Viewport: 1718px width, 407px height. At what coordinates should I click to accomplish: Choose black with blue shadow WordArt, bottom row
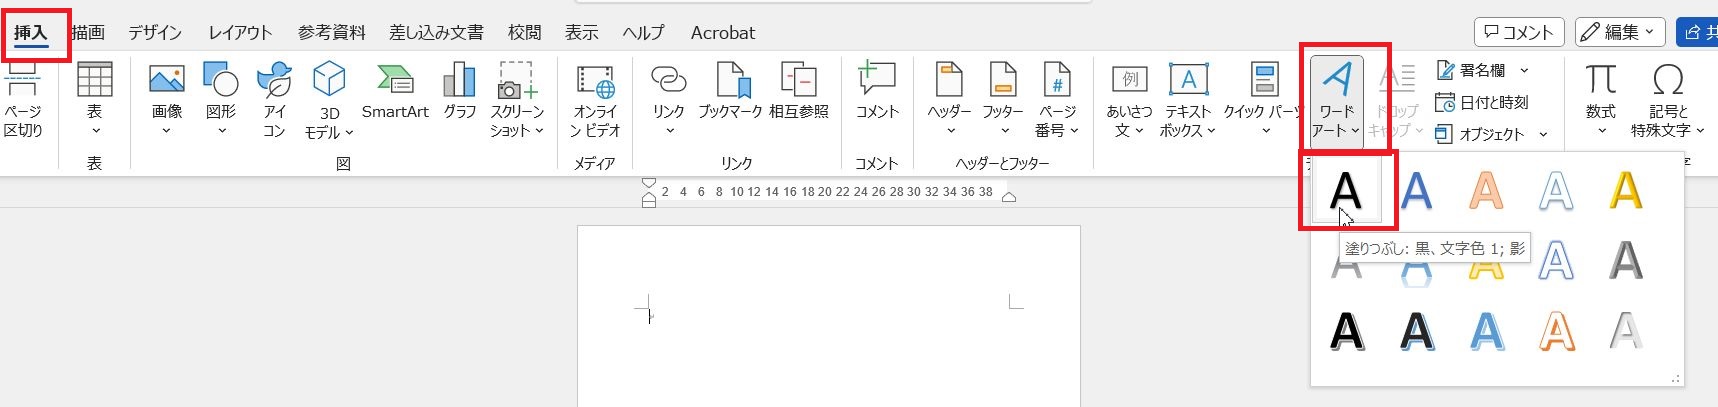1416,331
